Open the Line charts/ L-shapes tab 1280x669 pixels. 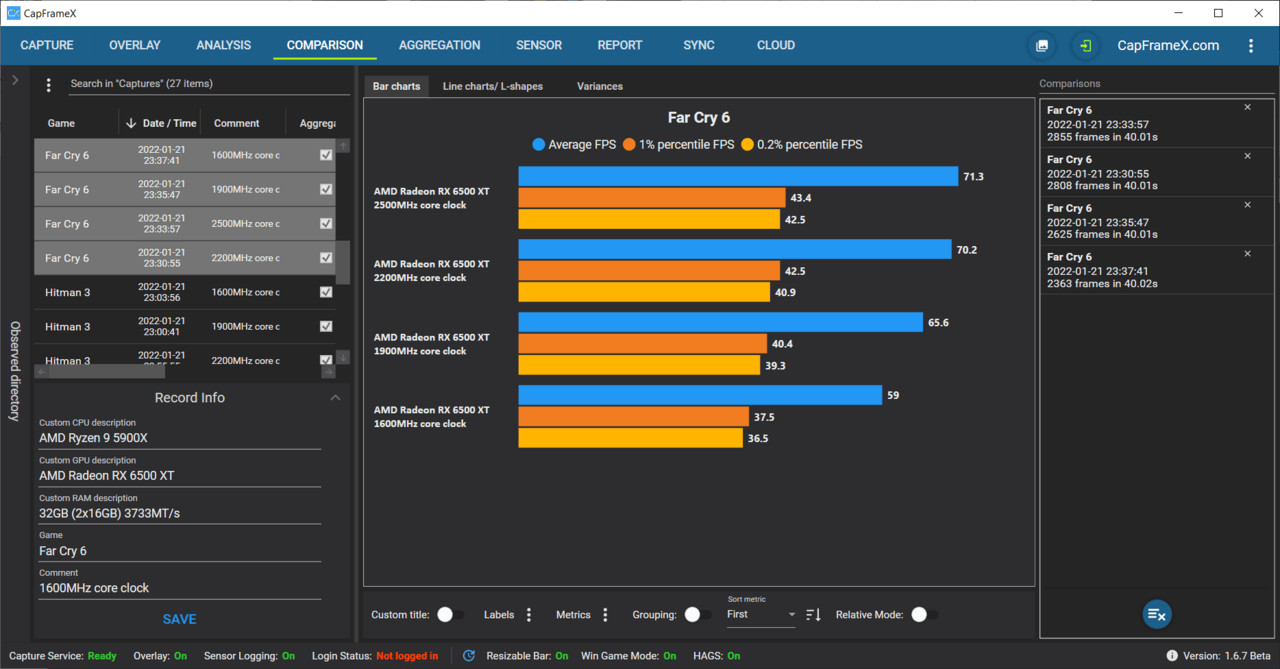(493, 86)
